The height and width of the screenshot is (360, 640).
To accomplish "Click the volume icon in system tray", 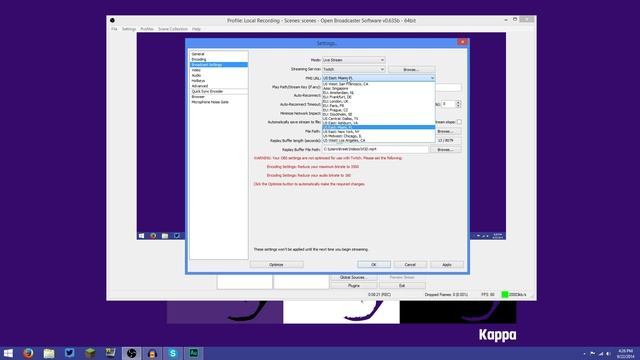I will [x=608, y=353].
